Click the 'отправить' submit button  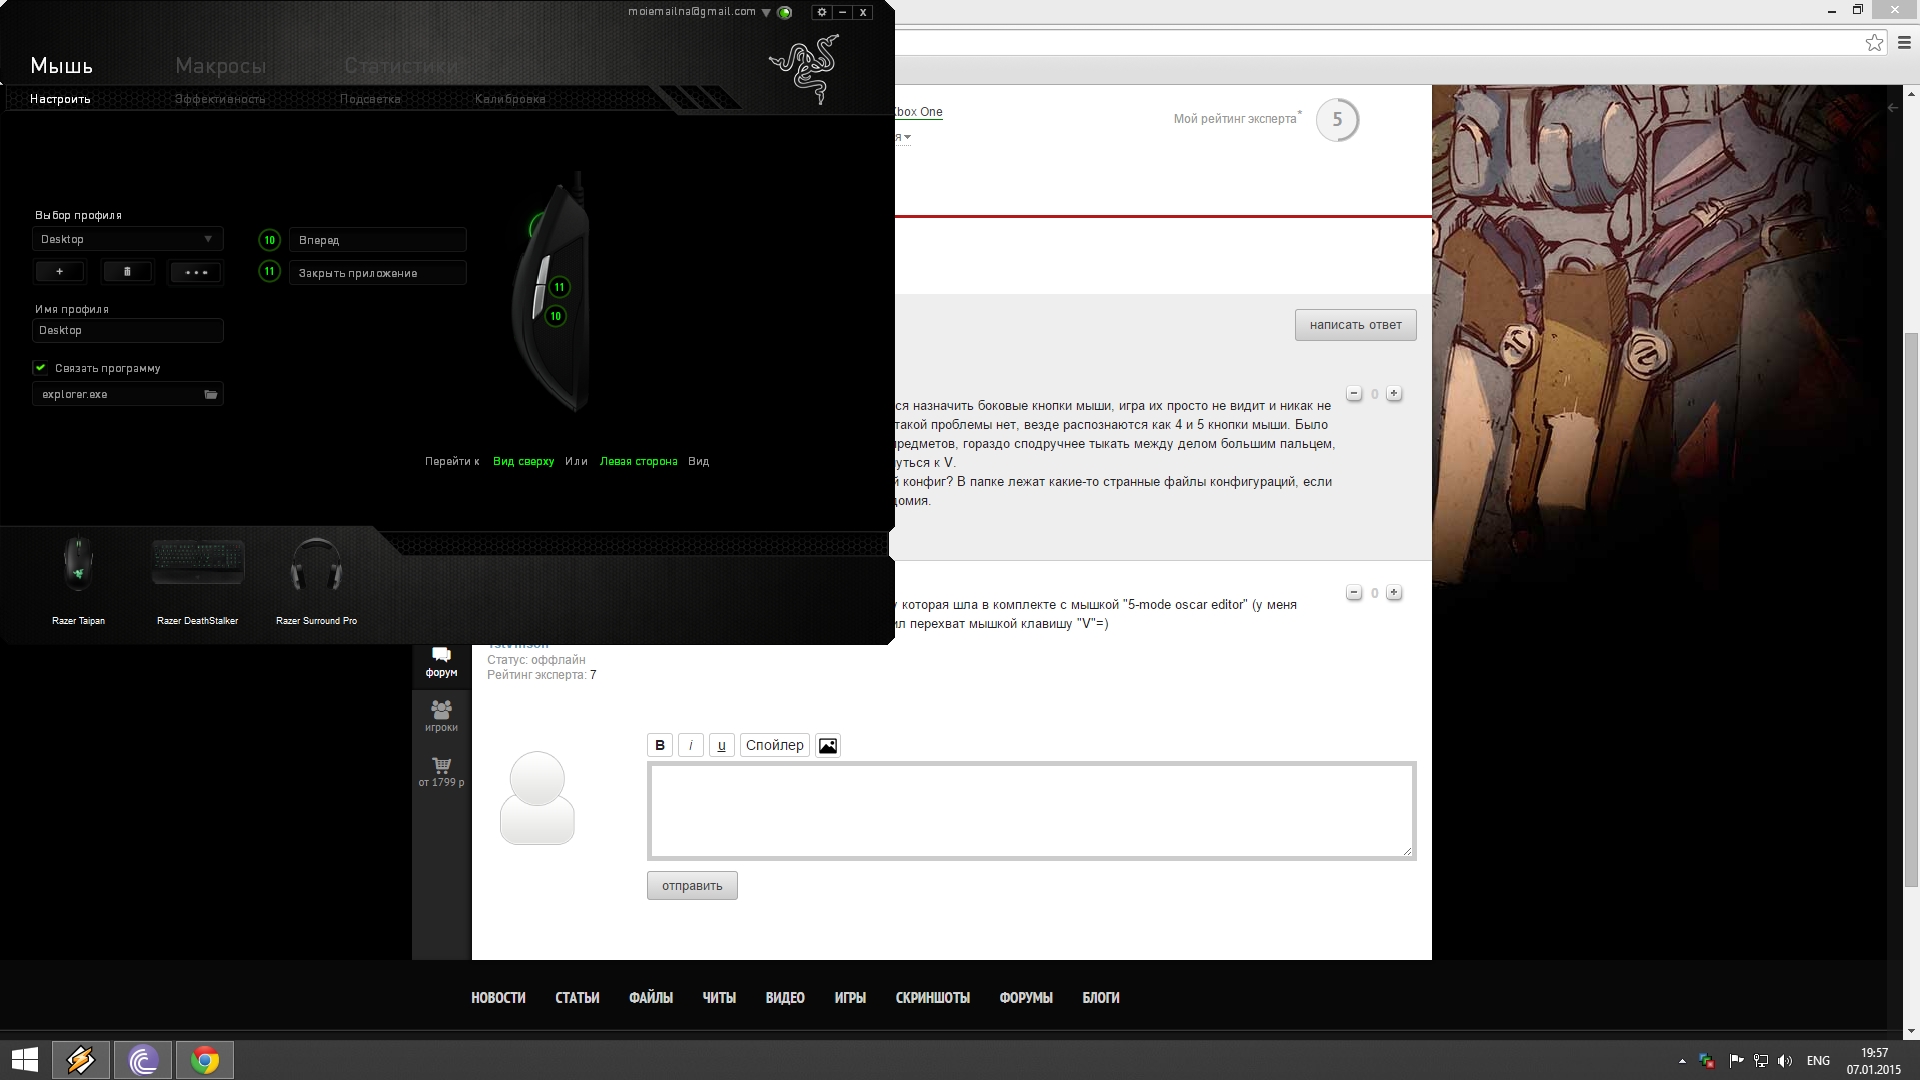pyautogui.click(x=691, y=886)
